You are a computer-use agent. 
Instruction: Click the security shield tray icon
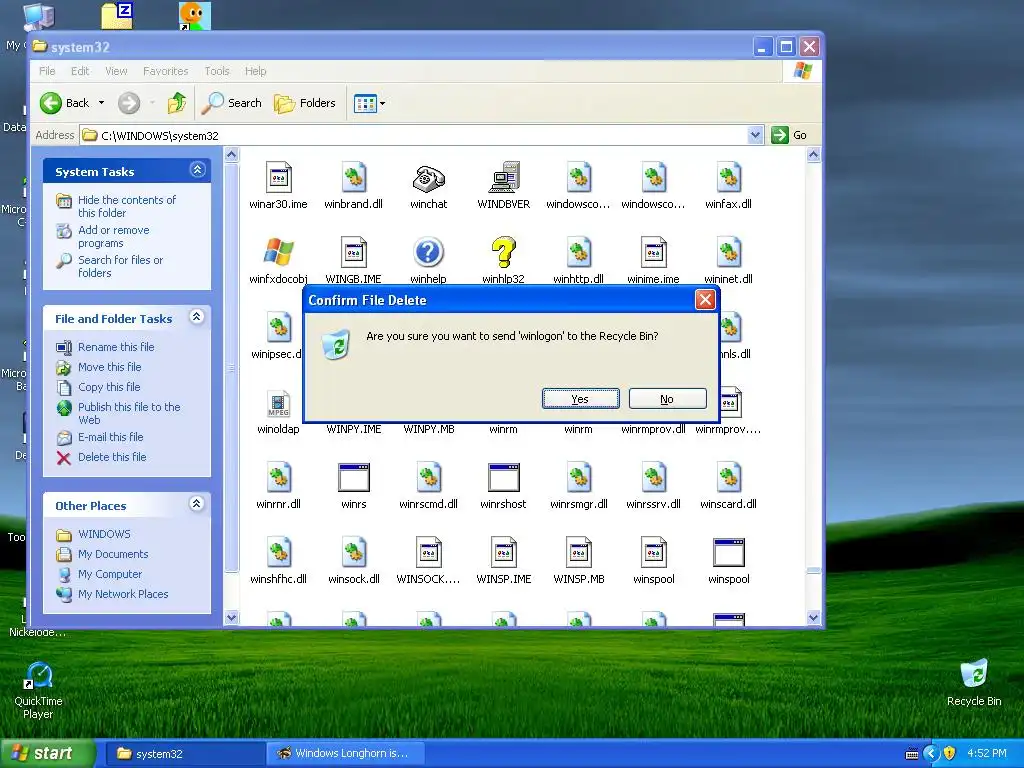click(949, 753)
